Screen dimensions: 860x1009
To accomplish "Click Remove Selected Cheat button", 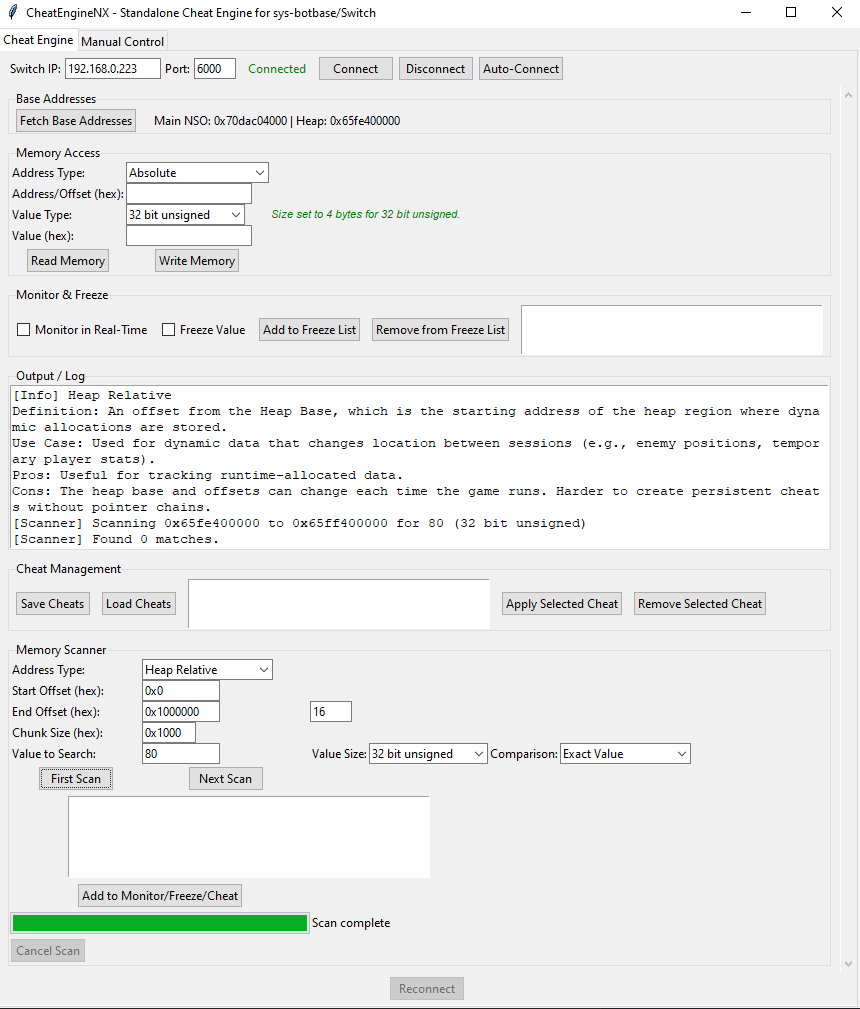I will click(700, 604).
